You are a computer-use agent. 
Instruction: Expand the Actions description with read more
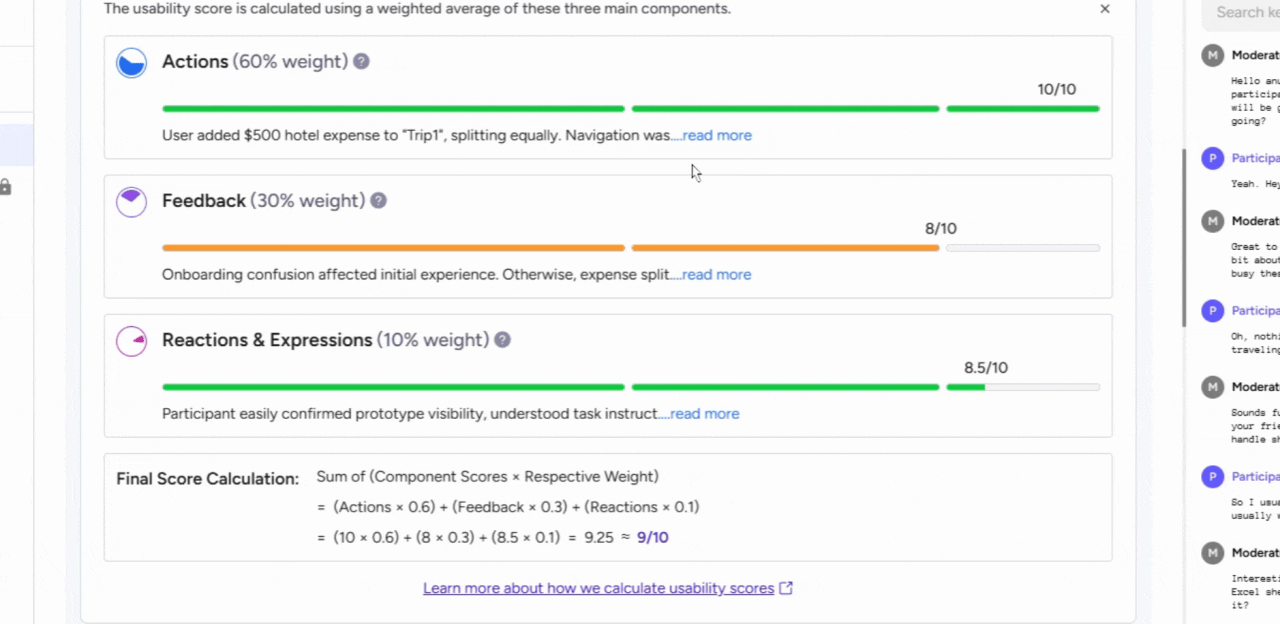point(716,135)
